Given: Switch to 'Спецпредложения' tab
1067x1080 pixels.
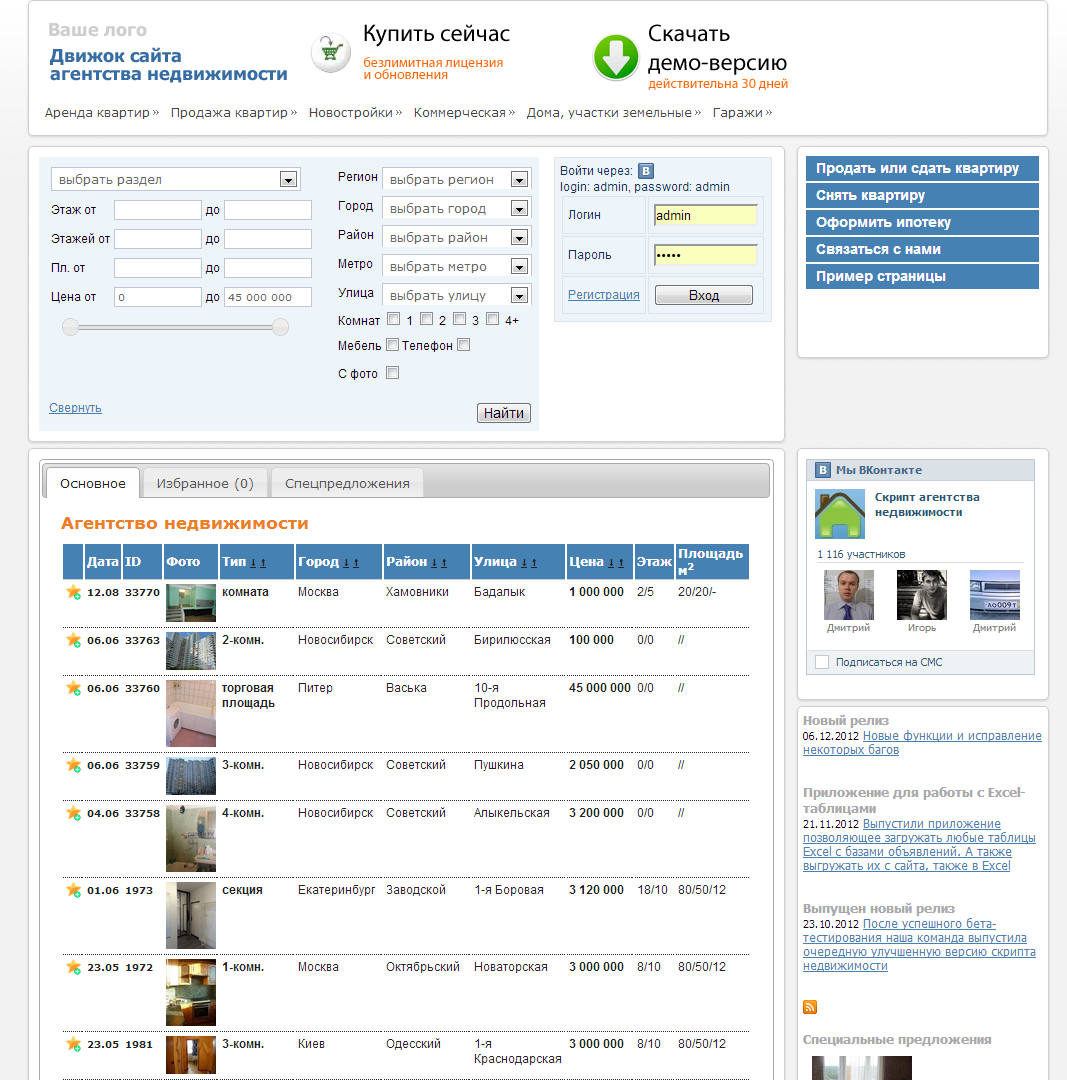Looking at the screenshot, I should tap(347, 484).
